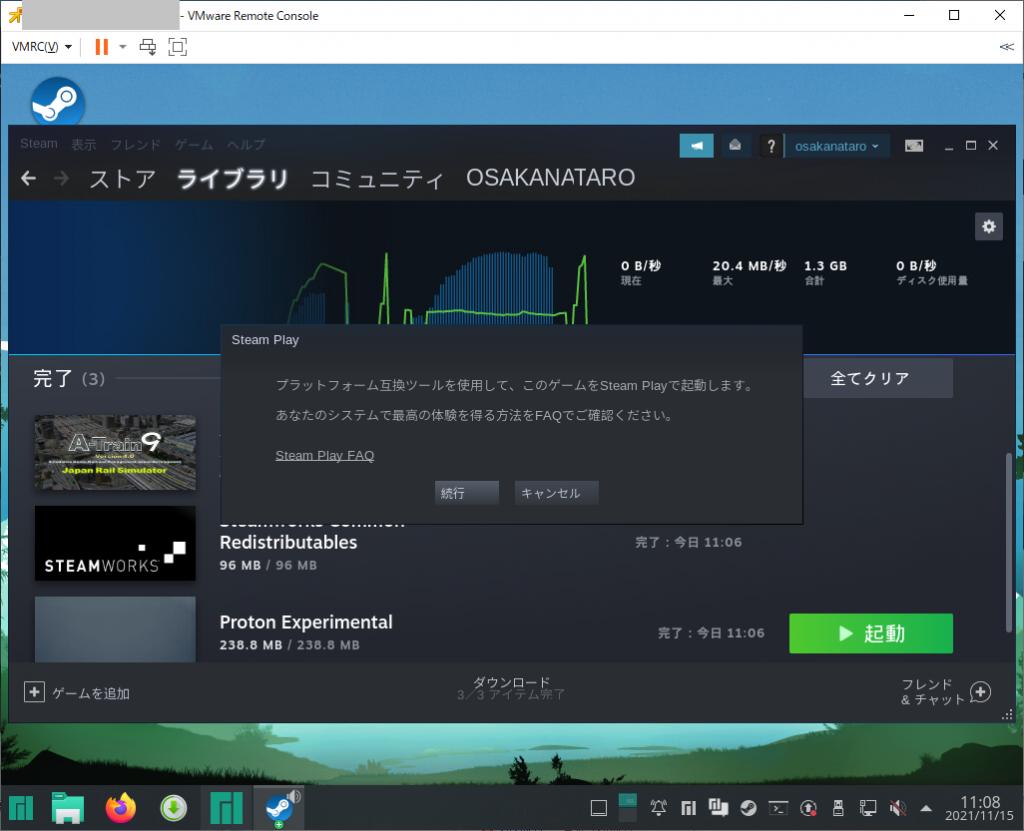The width and height of the screenshot is (1024, 831).
Task: Click the 1.3 GB total value
Action: point(825,266)
